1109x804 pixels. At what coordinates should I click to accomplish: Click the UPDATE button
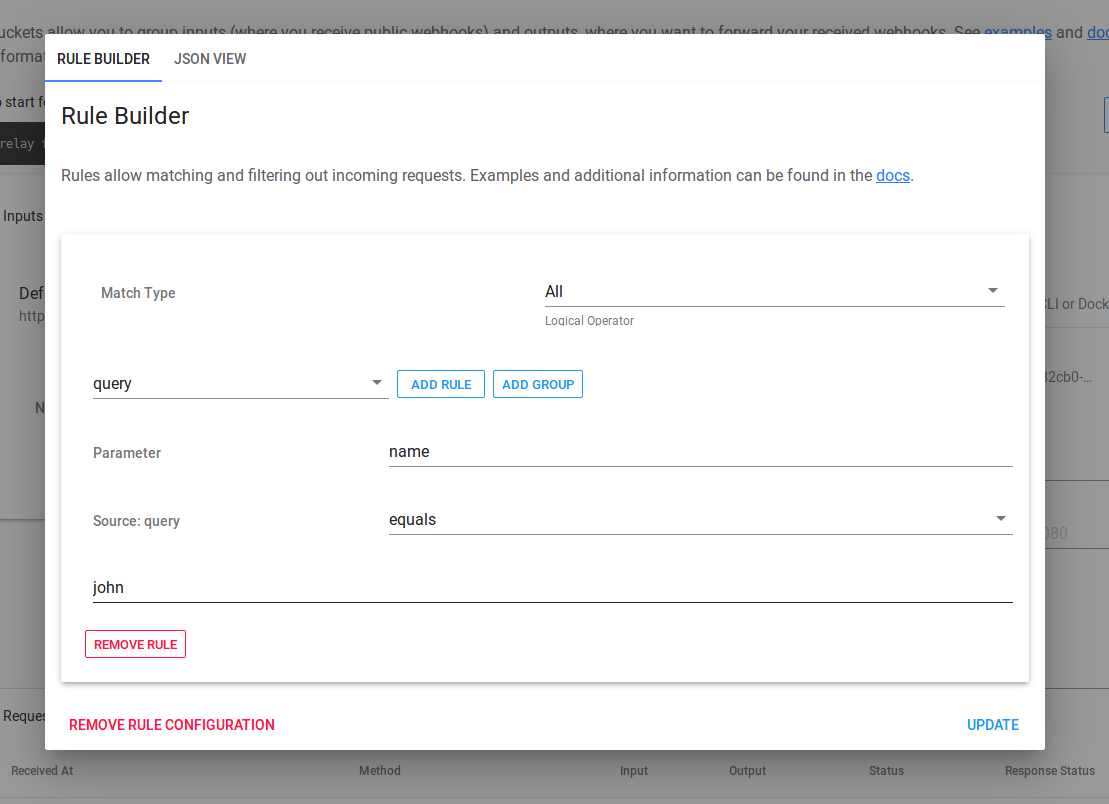pos(992,724)
